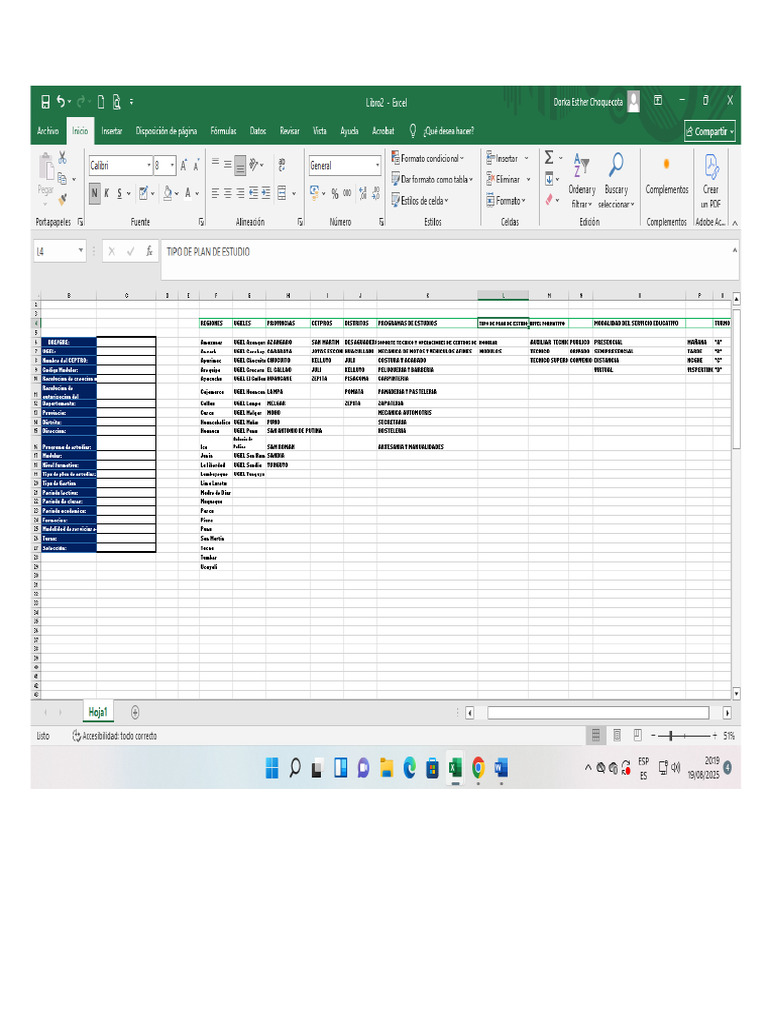This screenshot has height=1024, width=768.
Task: Toggle bold formatting (N)
Action: 95,193
